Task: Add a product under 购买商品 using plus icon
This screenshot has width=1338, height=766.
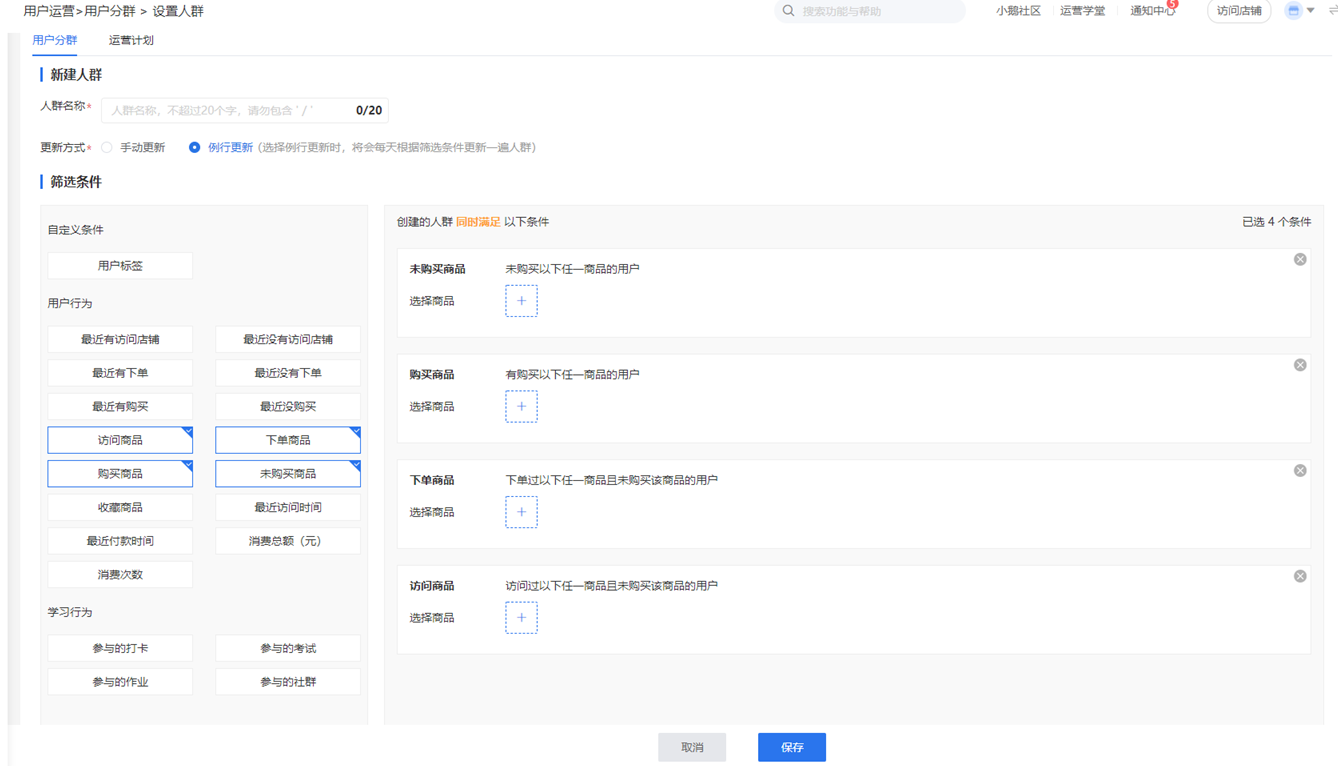Action: (521, 407)
